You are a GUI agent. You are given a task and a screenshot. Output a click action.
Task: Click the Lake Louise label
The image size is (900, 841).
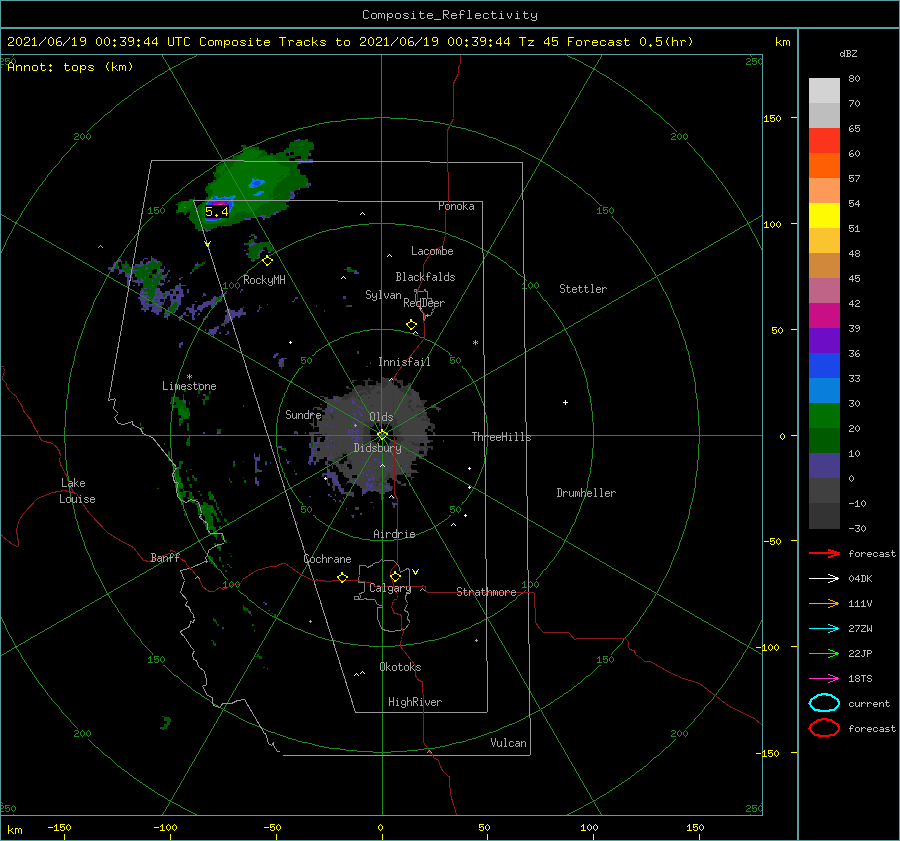click(x=77, y=491)
